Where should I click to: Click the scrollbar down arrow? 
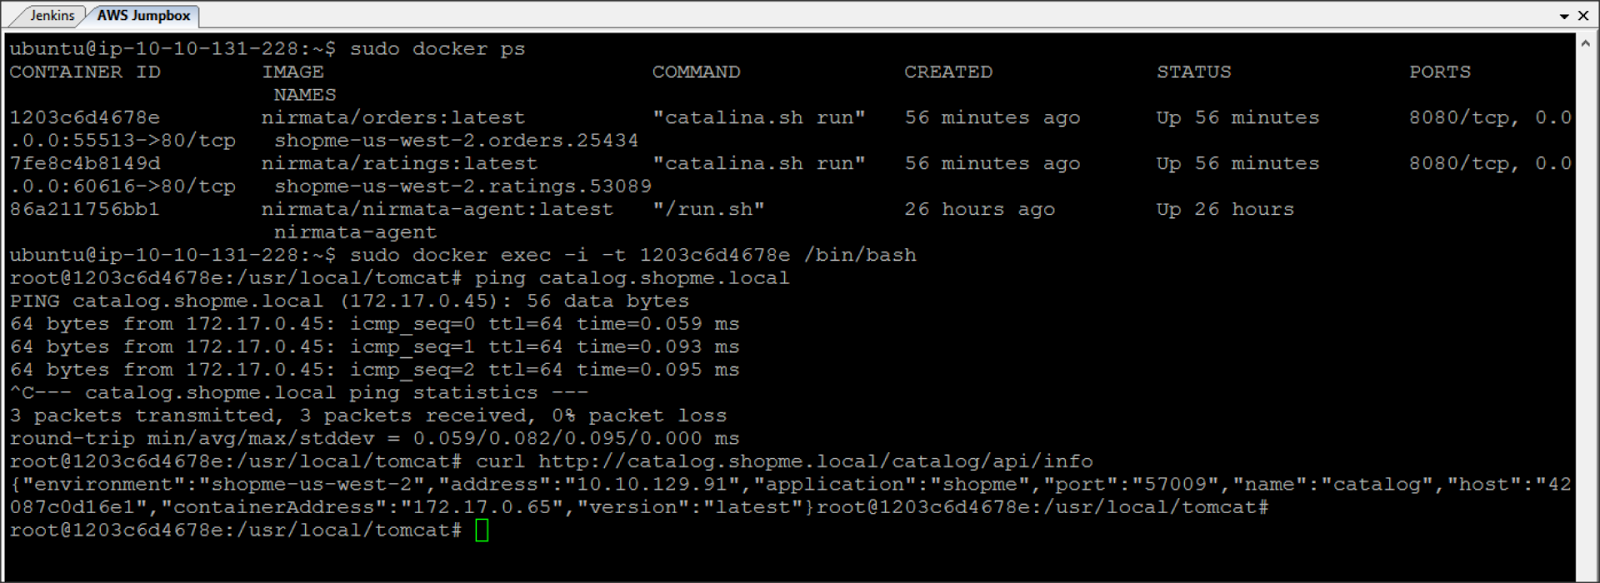coord(1586,573)
